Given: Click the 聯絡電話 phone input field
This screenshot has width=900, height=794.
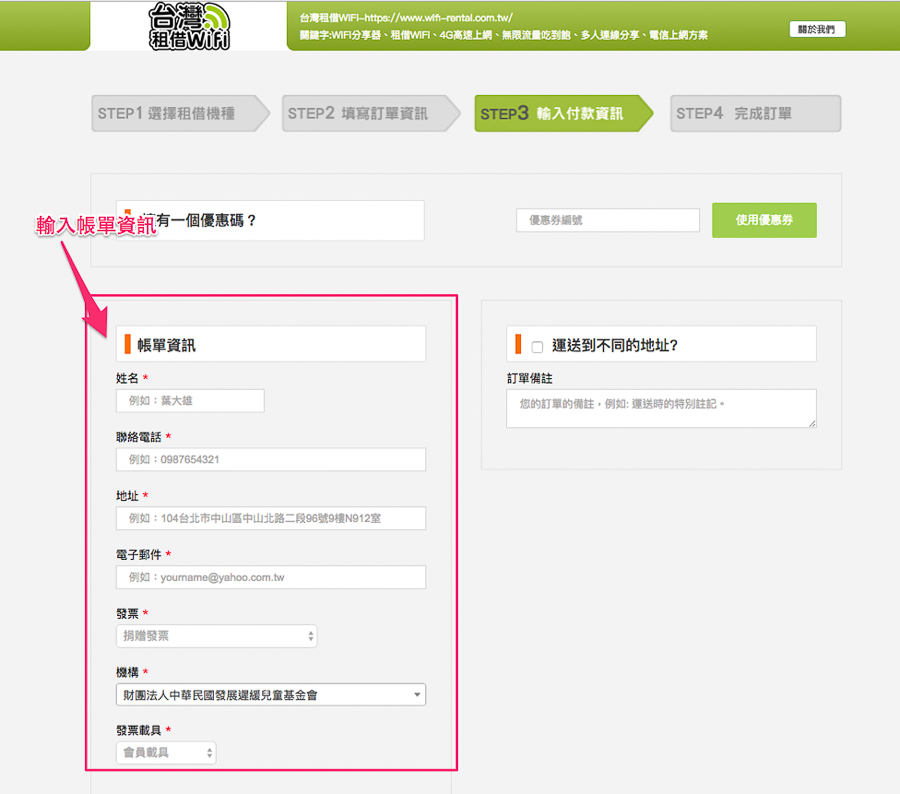Looking at the screenshot, I should click(271, 459).
